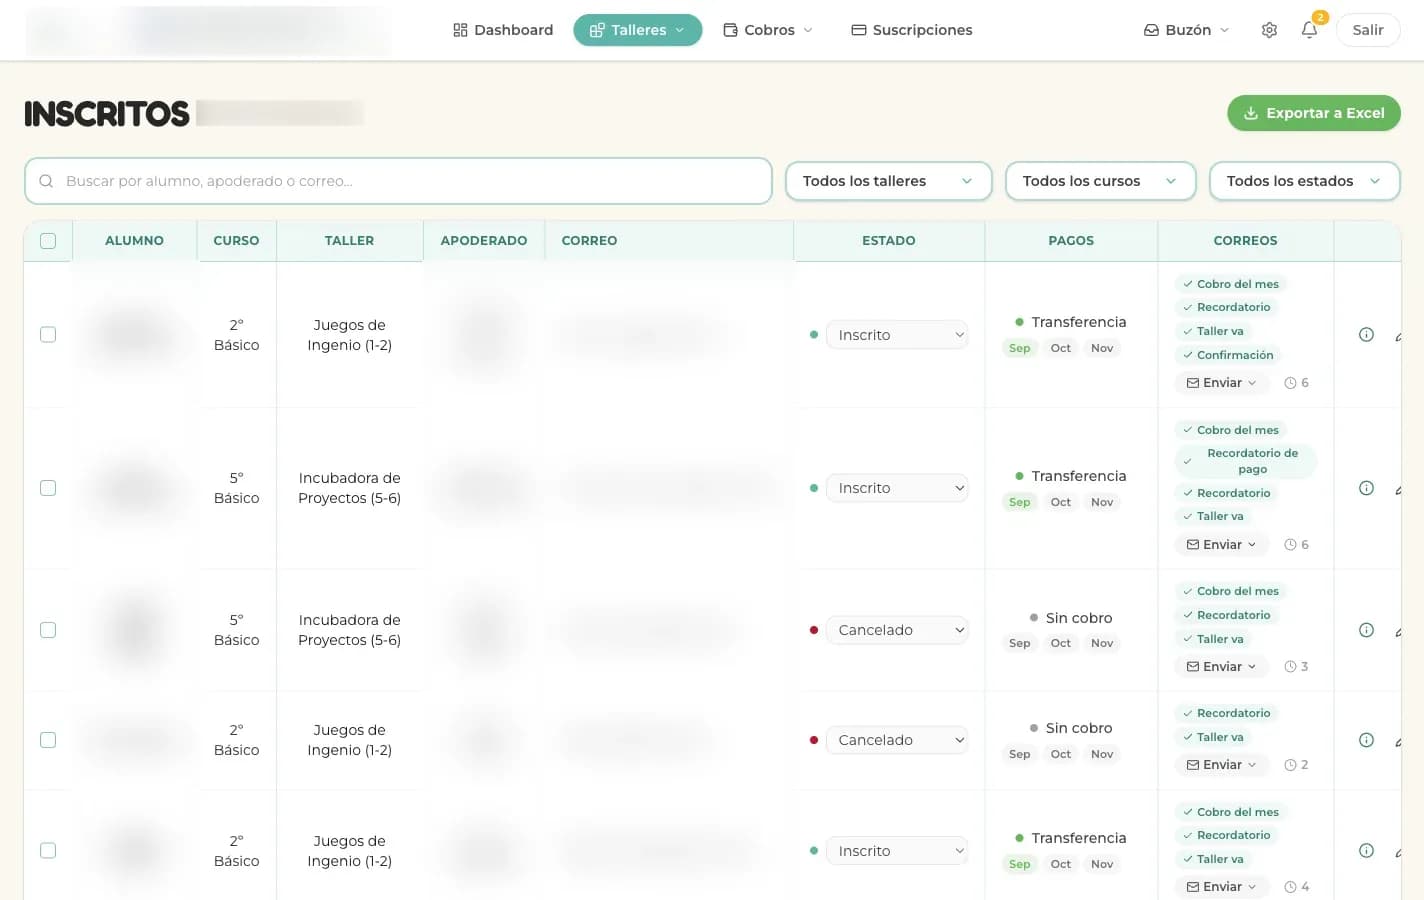The image size is (1424, 900).
Task: Click Exportar a Excel
Action: [1313, 113]
